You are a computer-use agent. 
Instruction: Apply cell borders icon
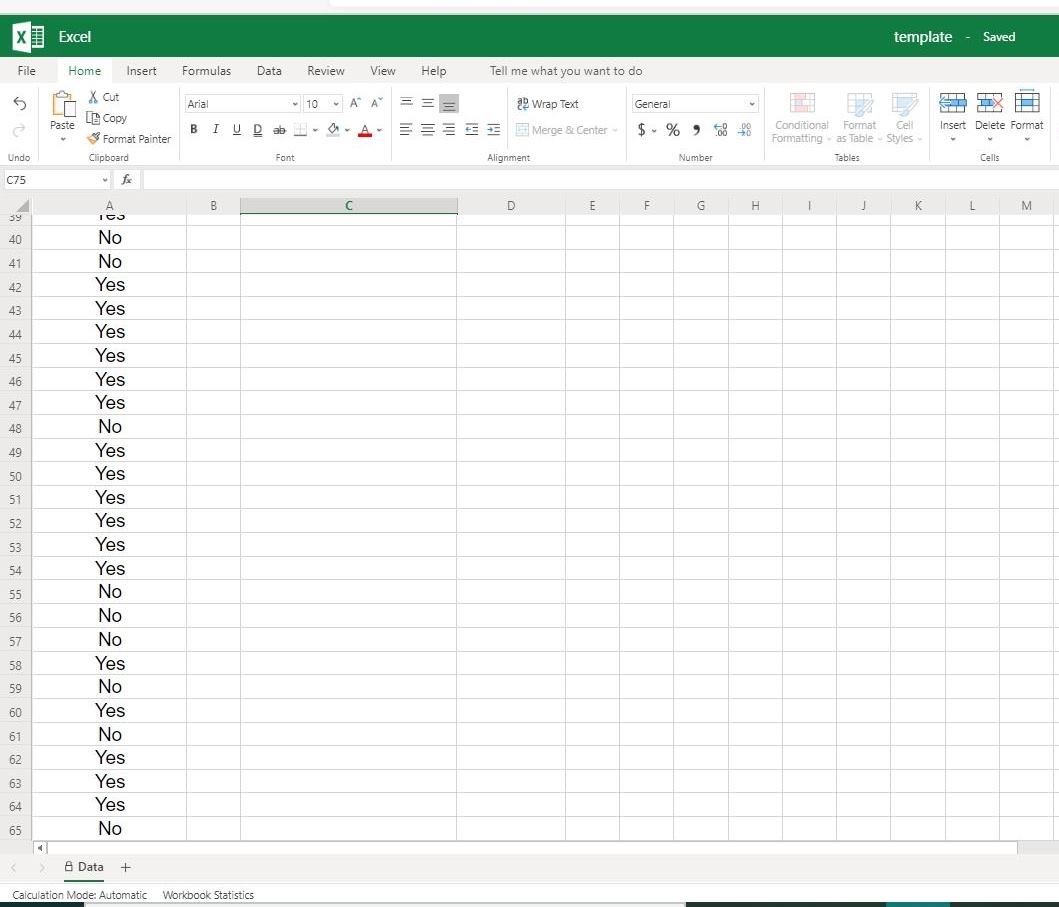click(301, 130)
